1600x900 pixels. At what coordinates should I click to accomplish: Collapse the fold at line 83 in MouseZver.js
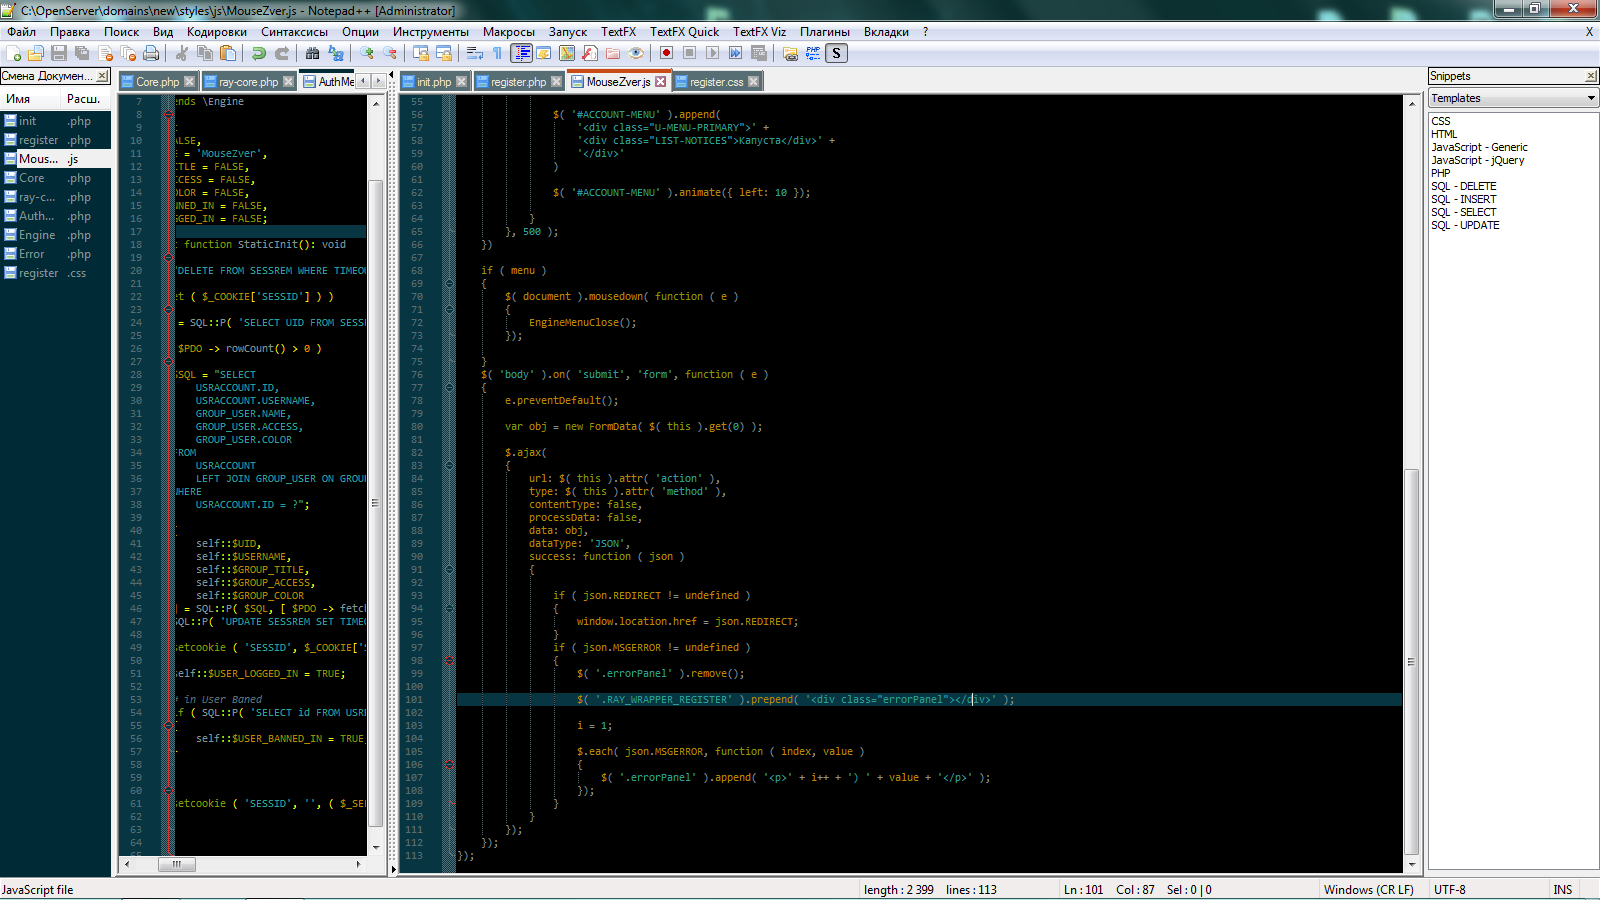[x=449, y=465]
